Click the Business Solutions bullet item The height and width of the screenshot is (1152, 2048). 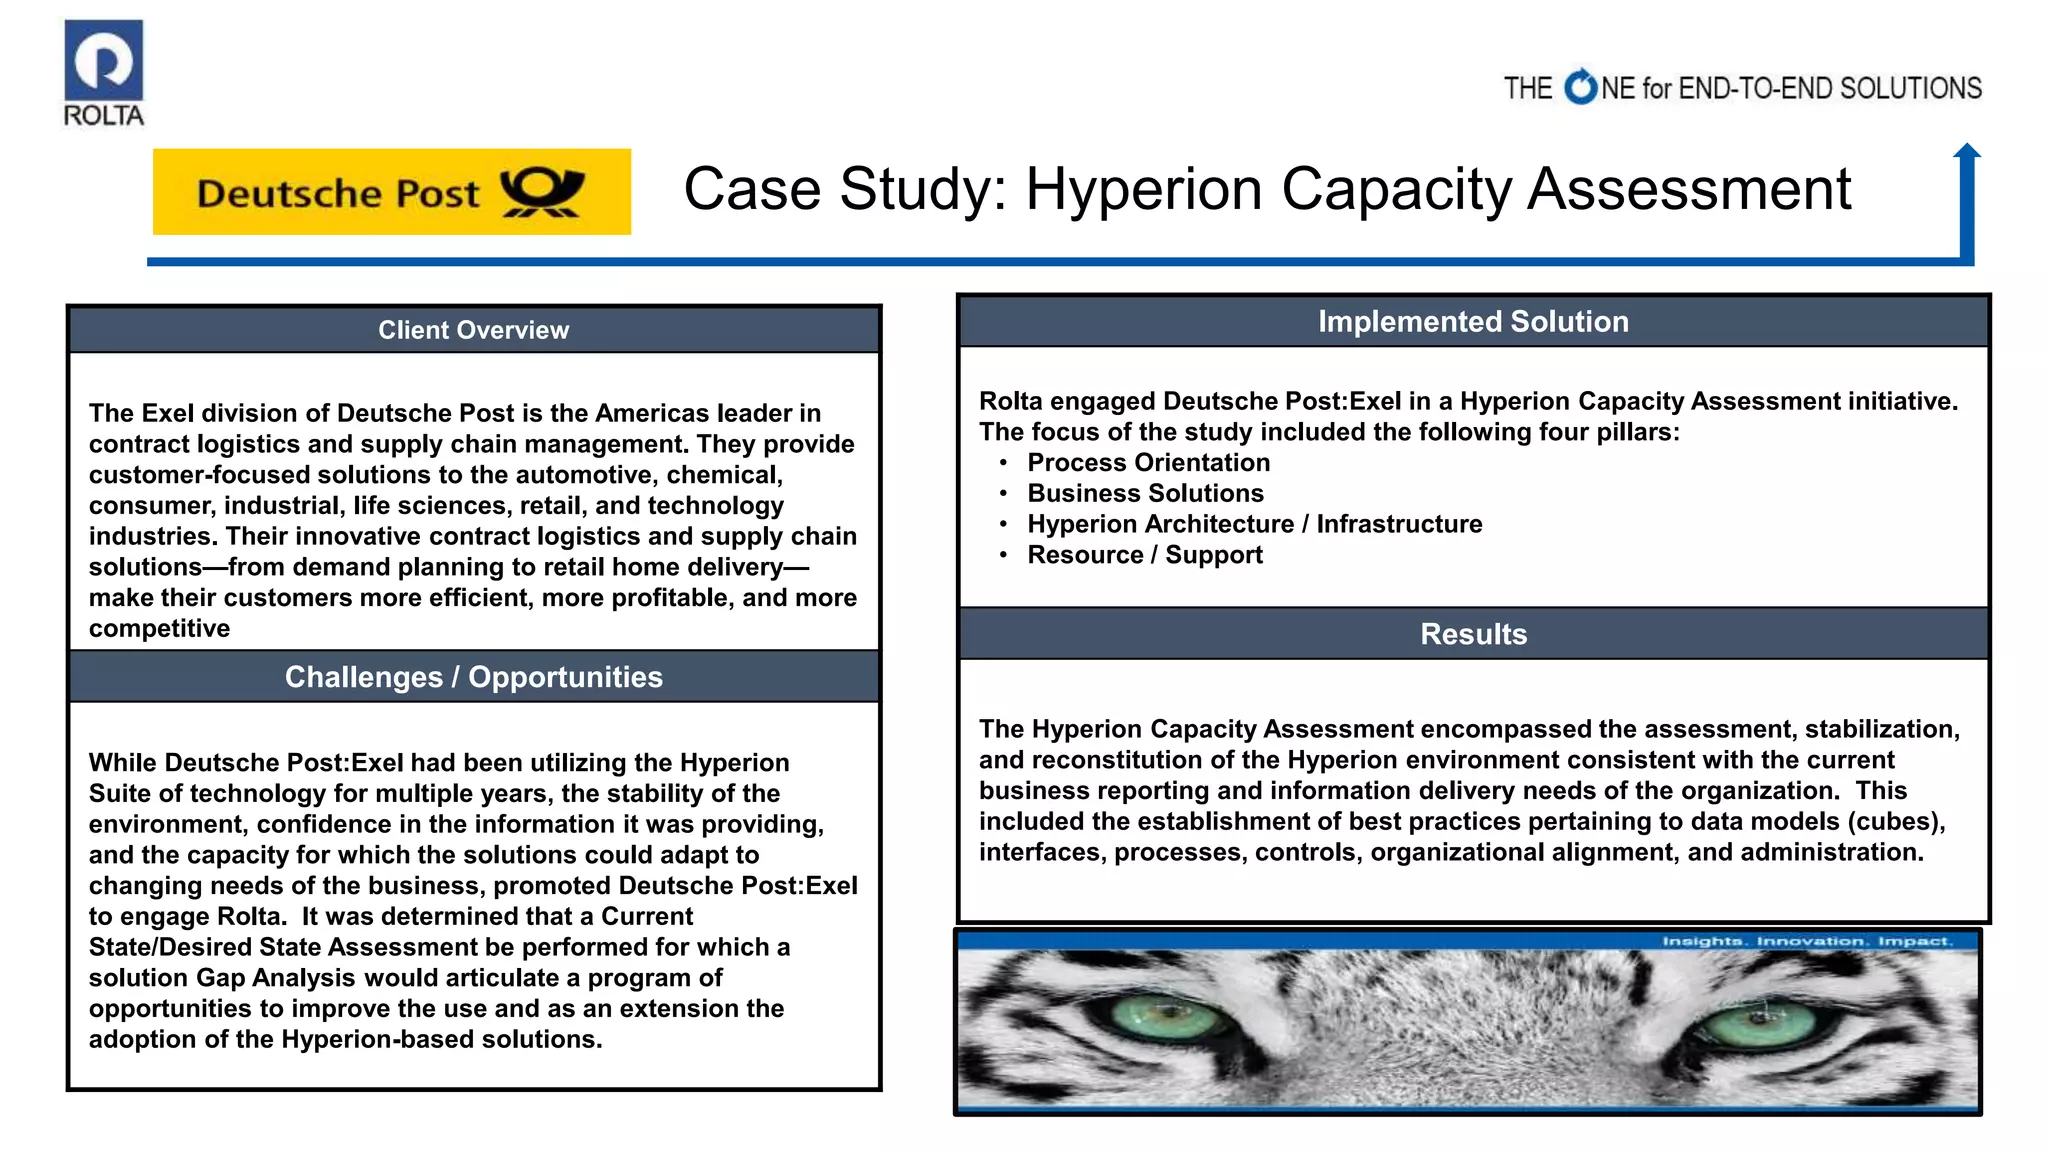tap(1145, 493)
